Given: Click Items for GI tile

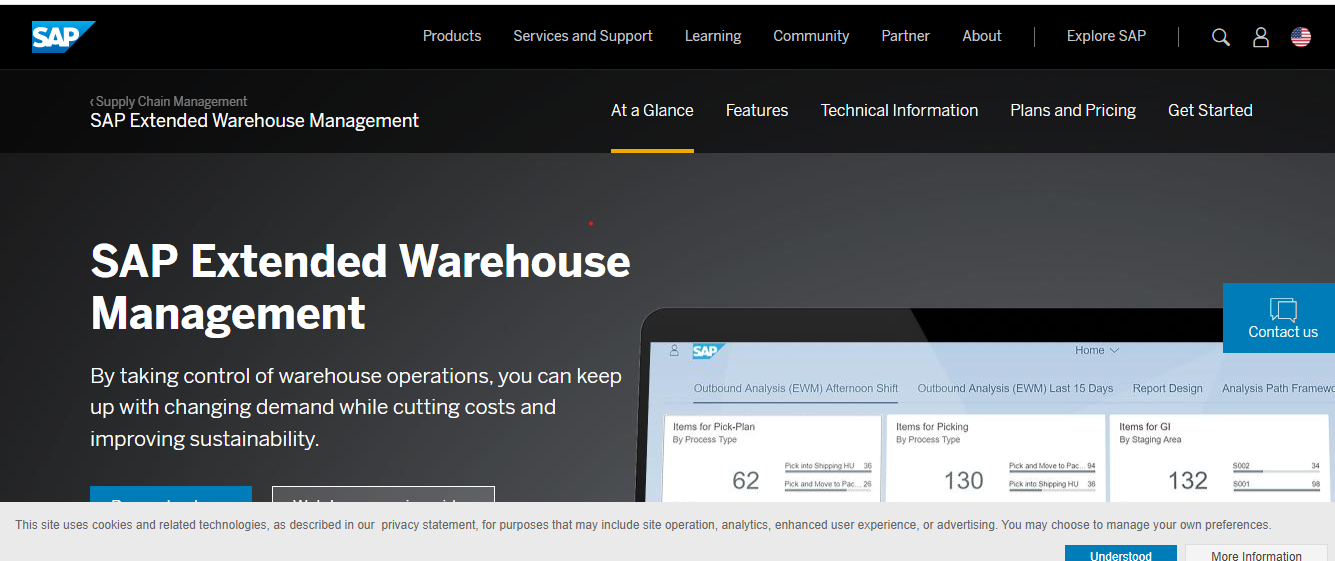Looking at the screenshot, I should (1219, 458).
